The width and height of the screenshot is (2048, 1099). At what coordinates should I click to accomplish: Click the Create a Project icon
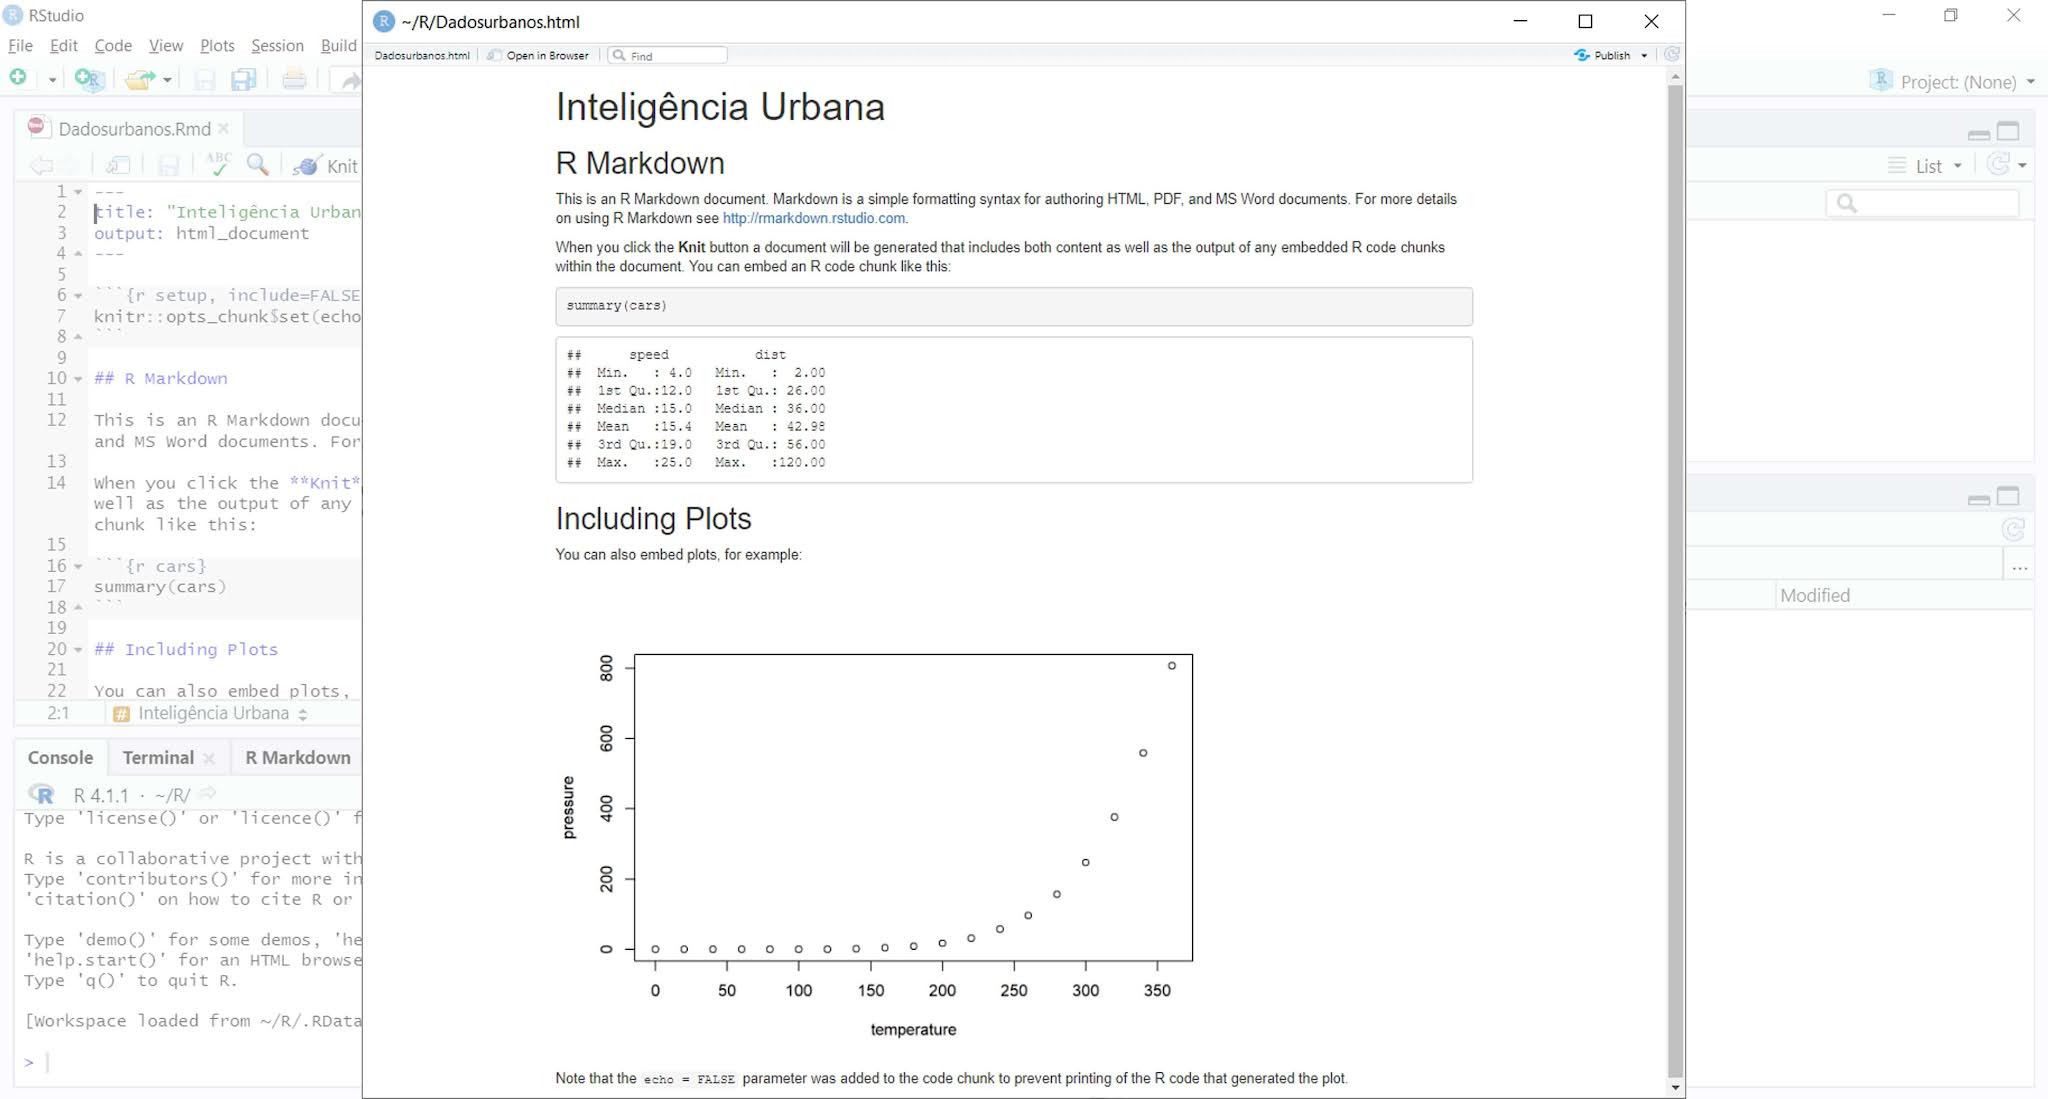click(x=89, y=79)
